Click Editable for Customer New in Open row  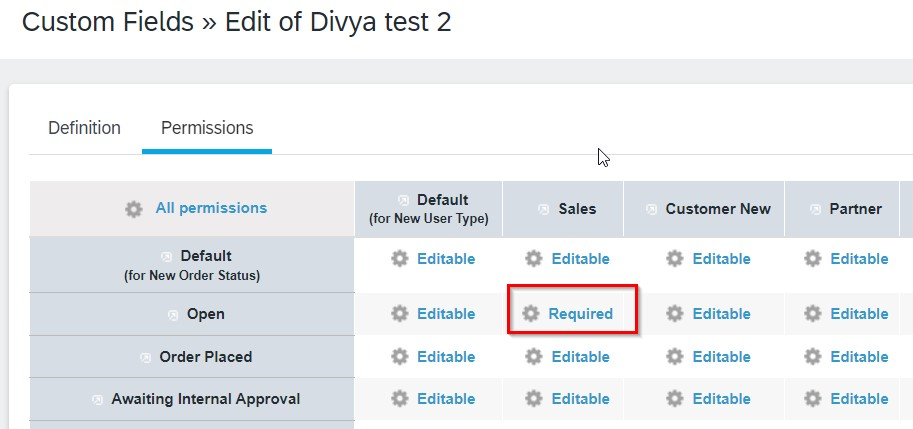point(721,314)
